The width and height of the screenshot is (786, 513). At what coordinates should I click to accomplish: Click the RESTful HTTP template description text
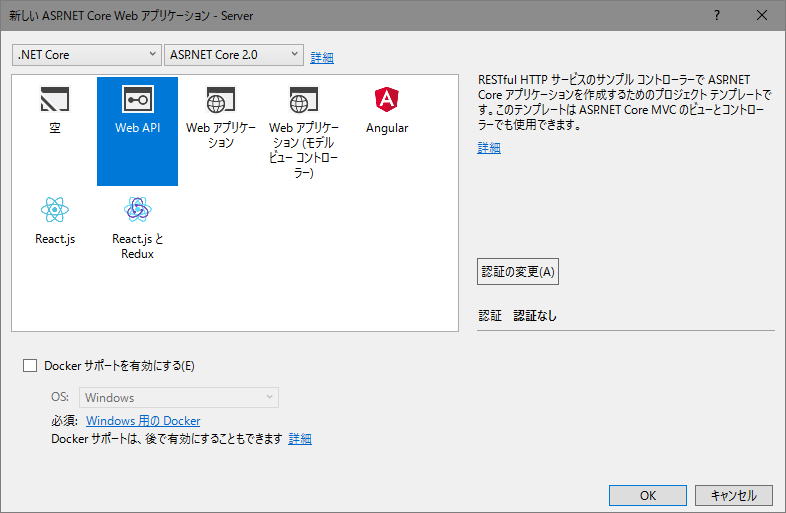(x=625, y=102)
